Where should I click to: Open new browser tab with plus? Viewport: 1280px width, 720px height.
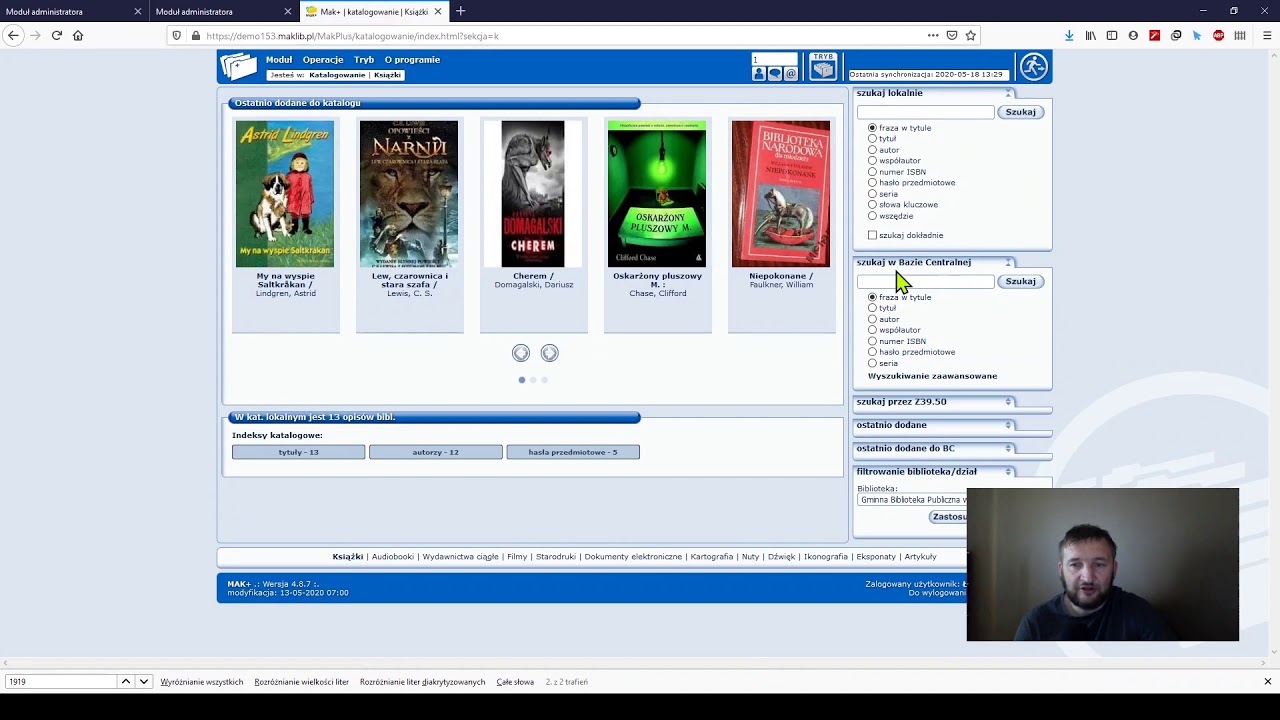[x=460, y=11]
